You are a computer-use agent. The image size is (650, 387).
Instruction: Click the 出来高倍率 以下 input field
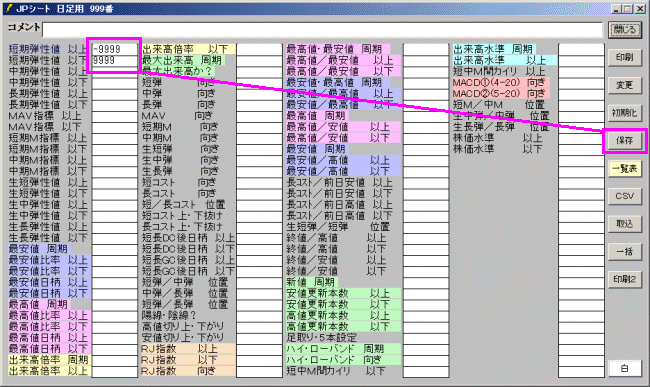260,49
